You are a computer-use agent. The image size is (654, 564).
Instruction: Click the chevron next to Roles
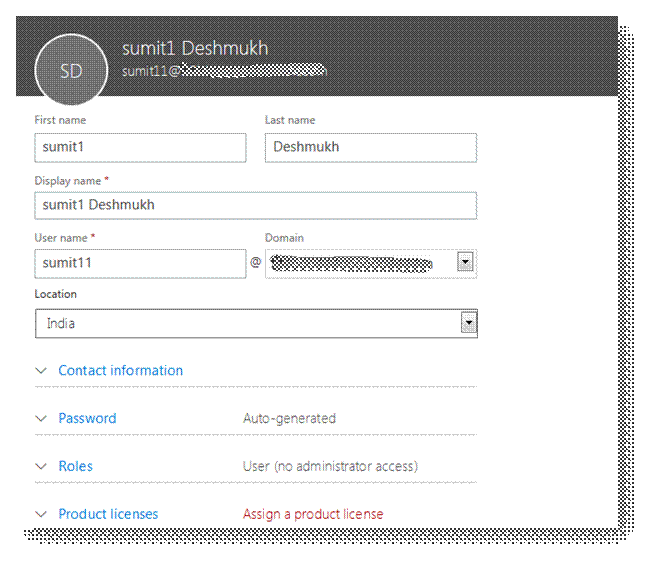pos(41,466)
